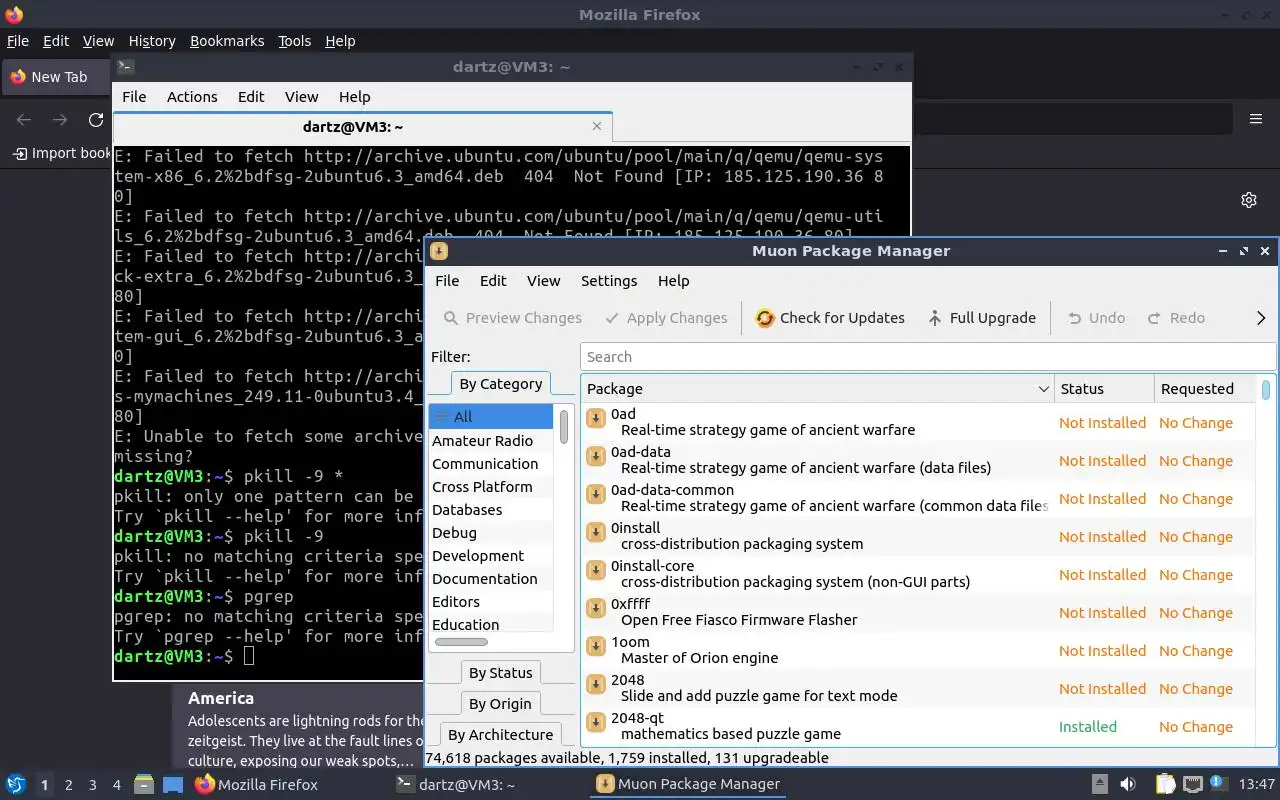Click the removable media eject tray icon
1280x800 pixels.
point(1099,785)
